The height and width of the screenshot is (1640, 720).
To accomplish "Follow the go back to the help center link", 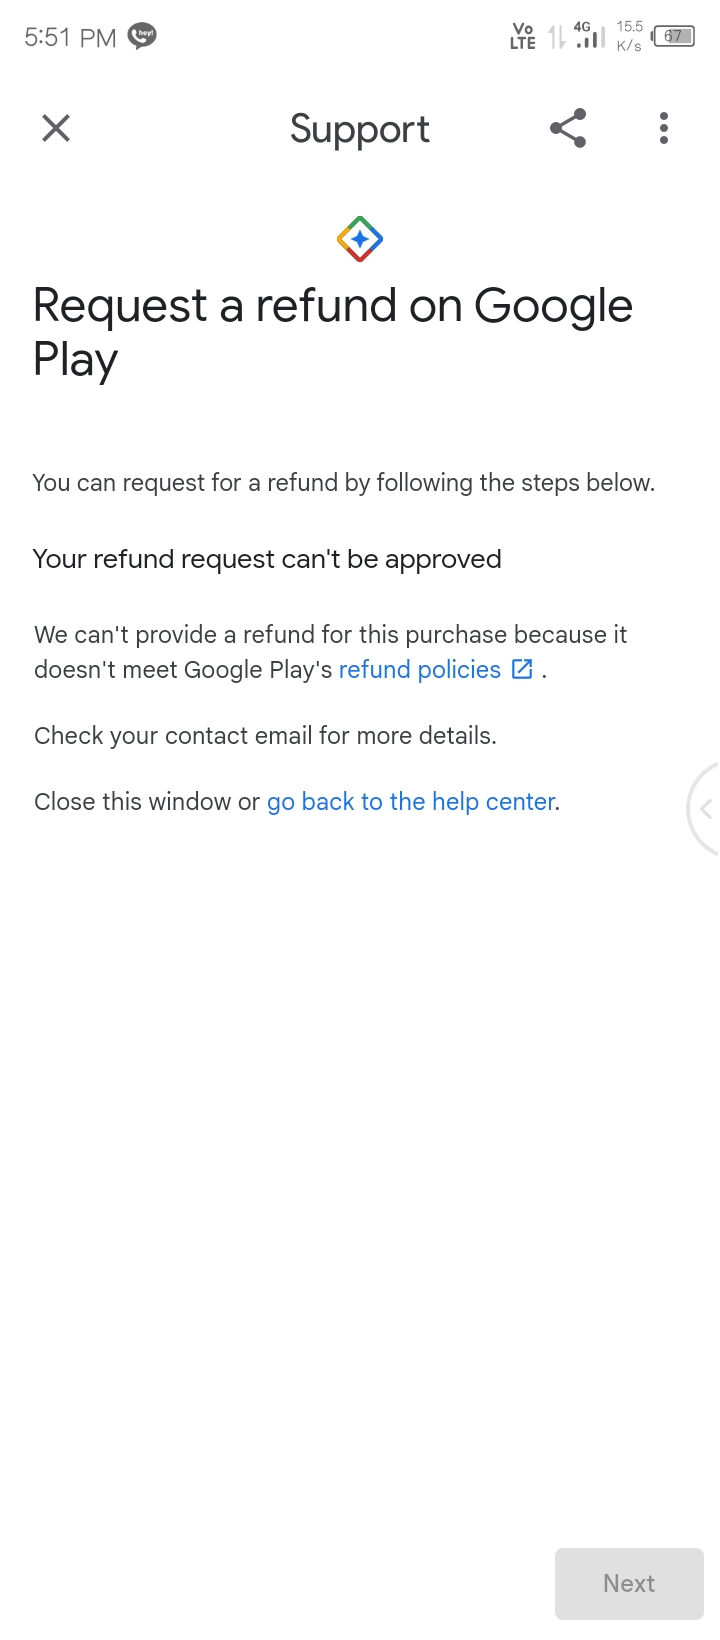I will tap(411, 802).
